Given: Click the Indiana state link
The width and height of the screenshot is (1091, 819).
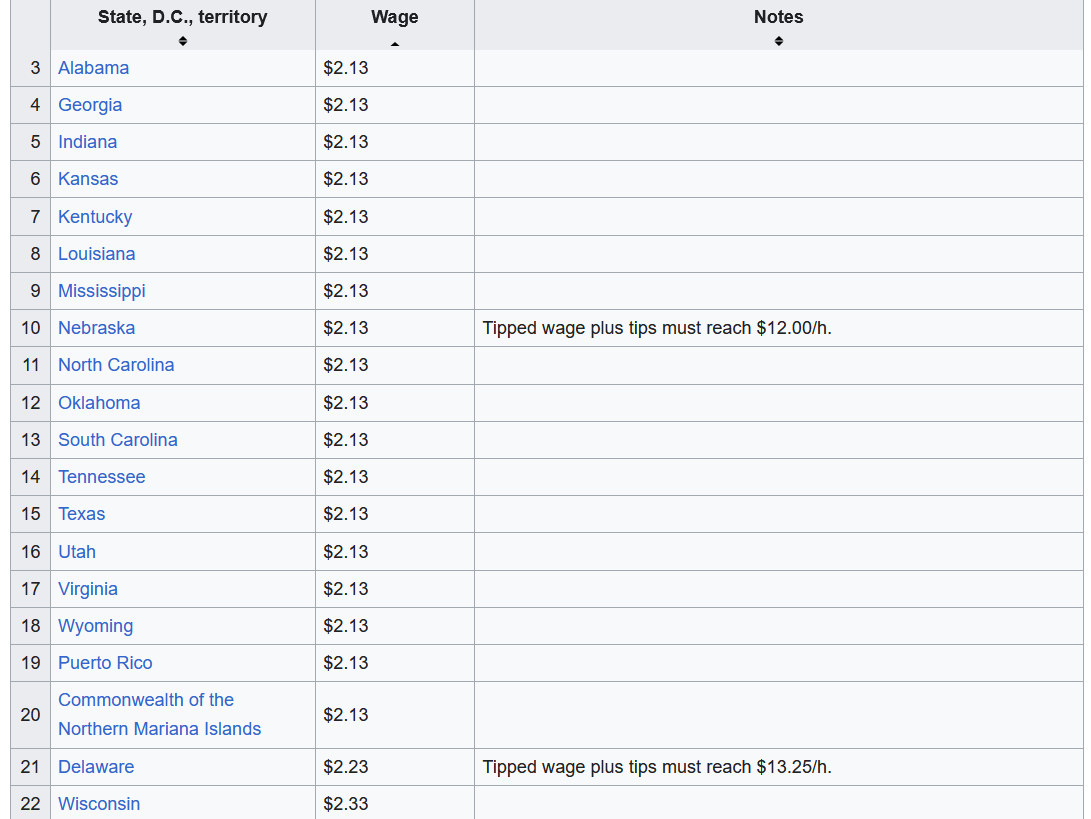Looking at the screenshot, I should 87,142.
